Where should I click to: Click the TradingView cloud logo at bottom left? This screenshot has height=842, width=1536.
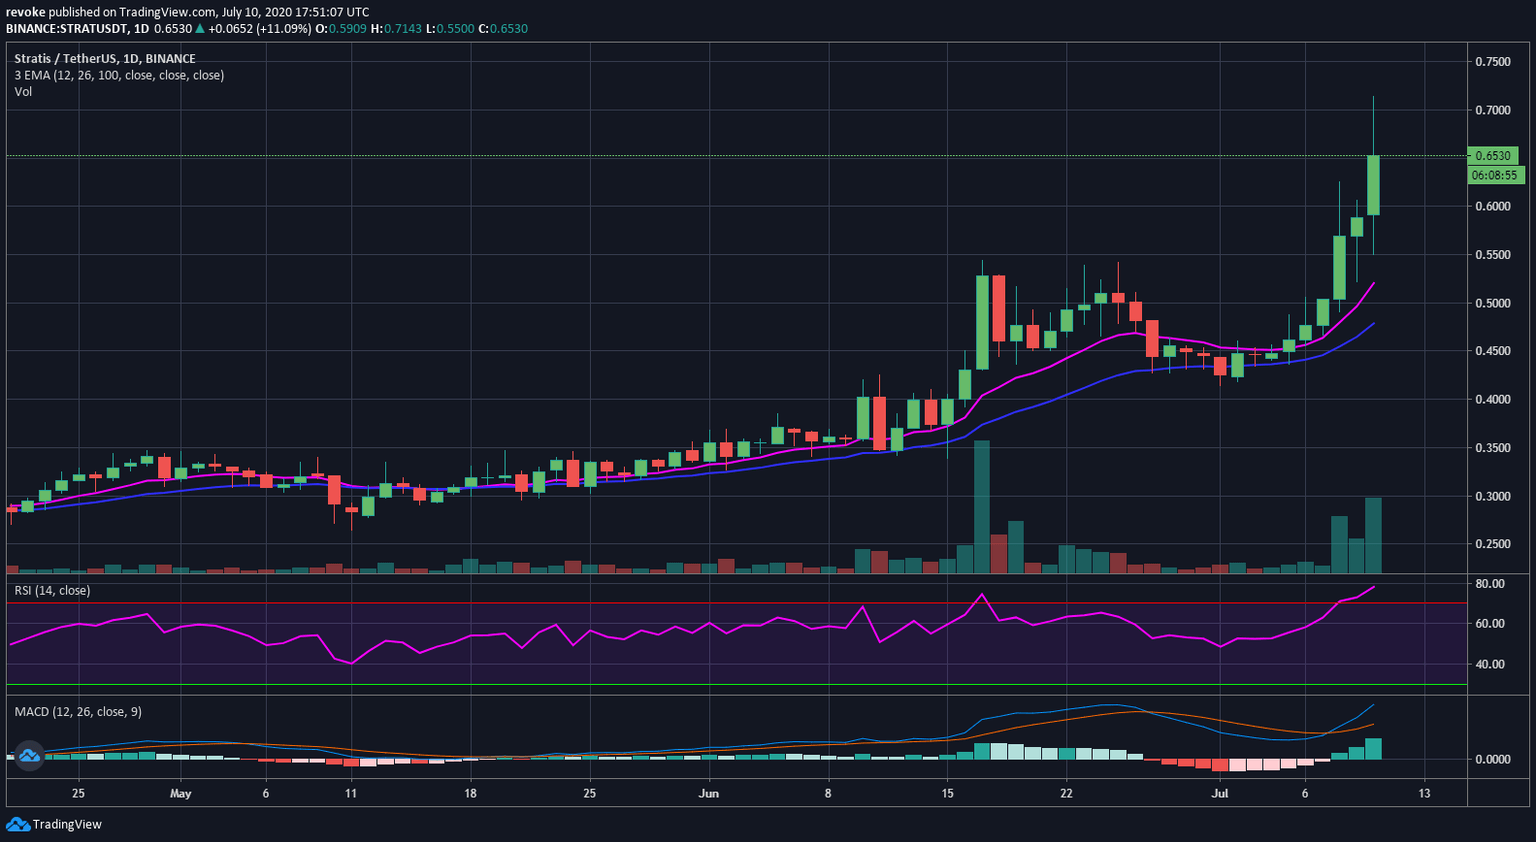[x=17, y=824]
